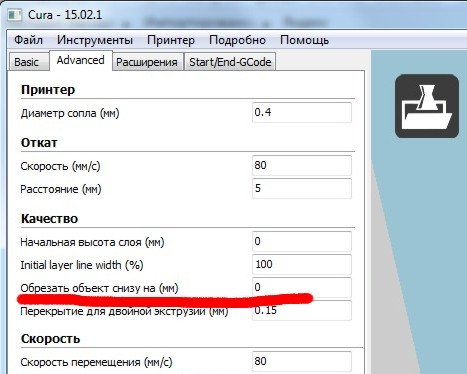This screenshot has height=374, width=467.
Task: Click the Cura application icon in title bar
Action: click(15, 15)
